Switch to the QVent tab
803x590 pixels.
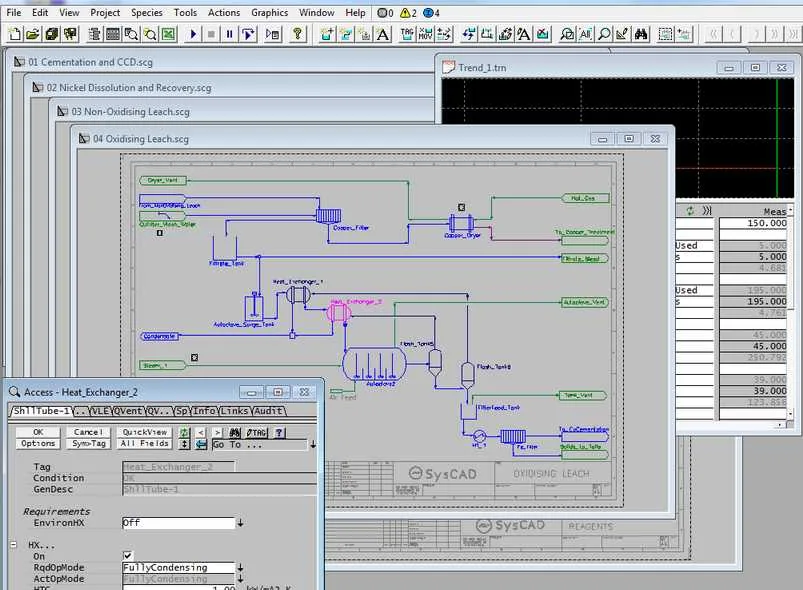pos(128,411)
